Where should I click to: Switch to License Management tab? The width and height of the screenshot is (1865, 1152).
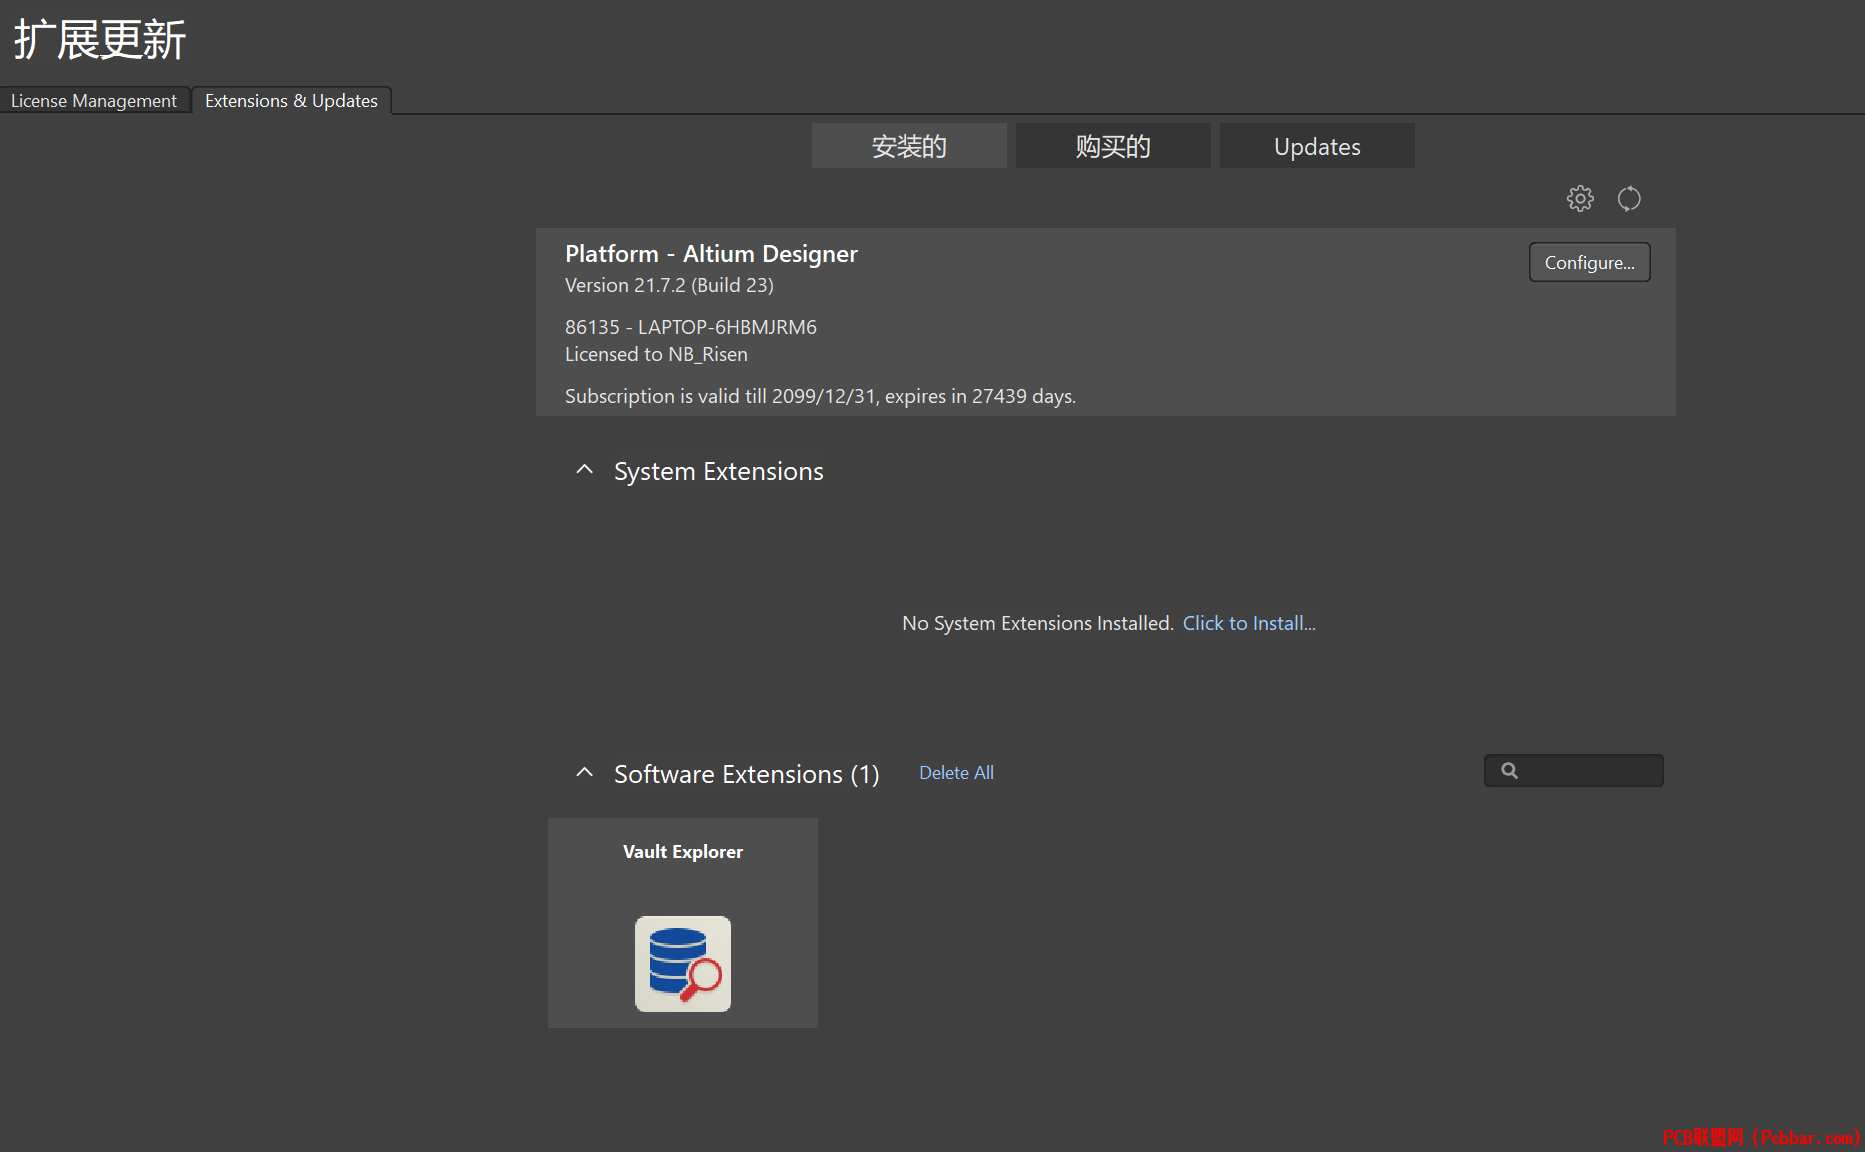pyautogui.click(x=94, y=101)
